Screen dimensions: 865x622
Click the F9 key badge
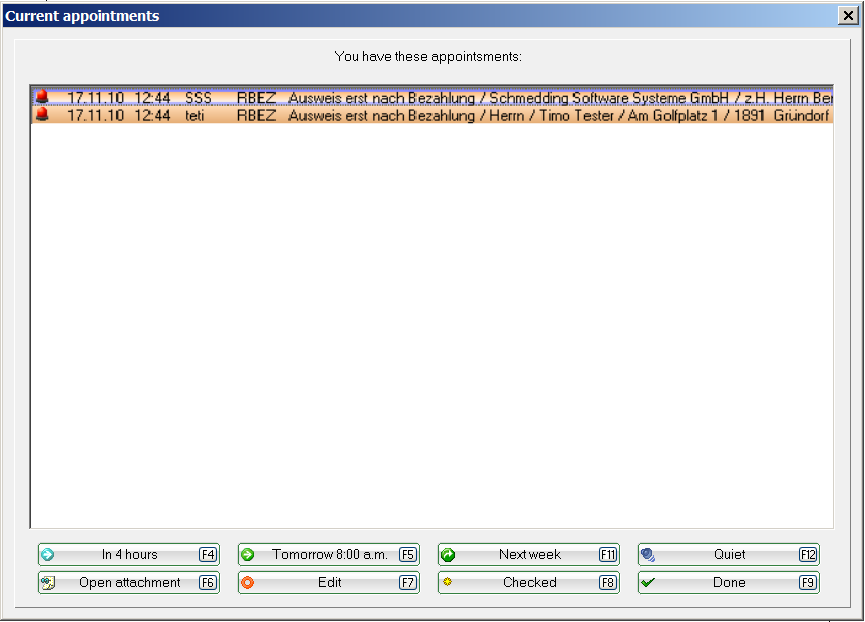coord(808,582)
